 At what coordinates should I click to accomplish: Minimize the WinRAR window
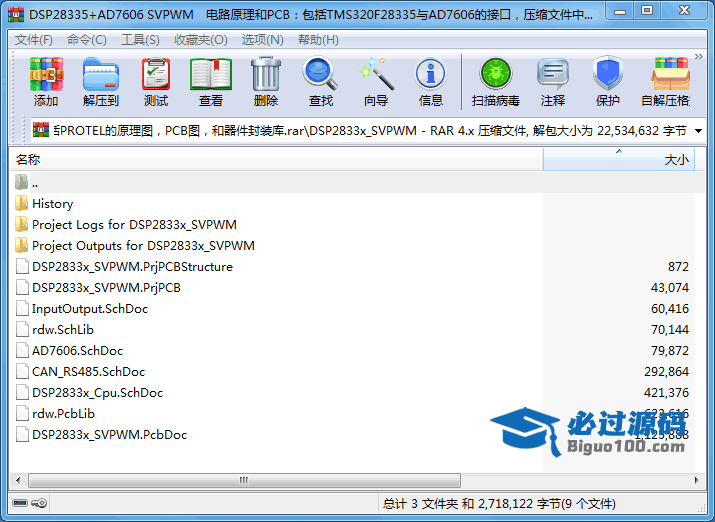620,11
